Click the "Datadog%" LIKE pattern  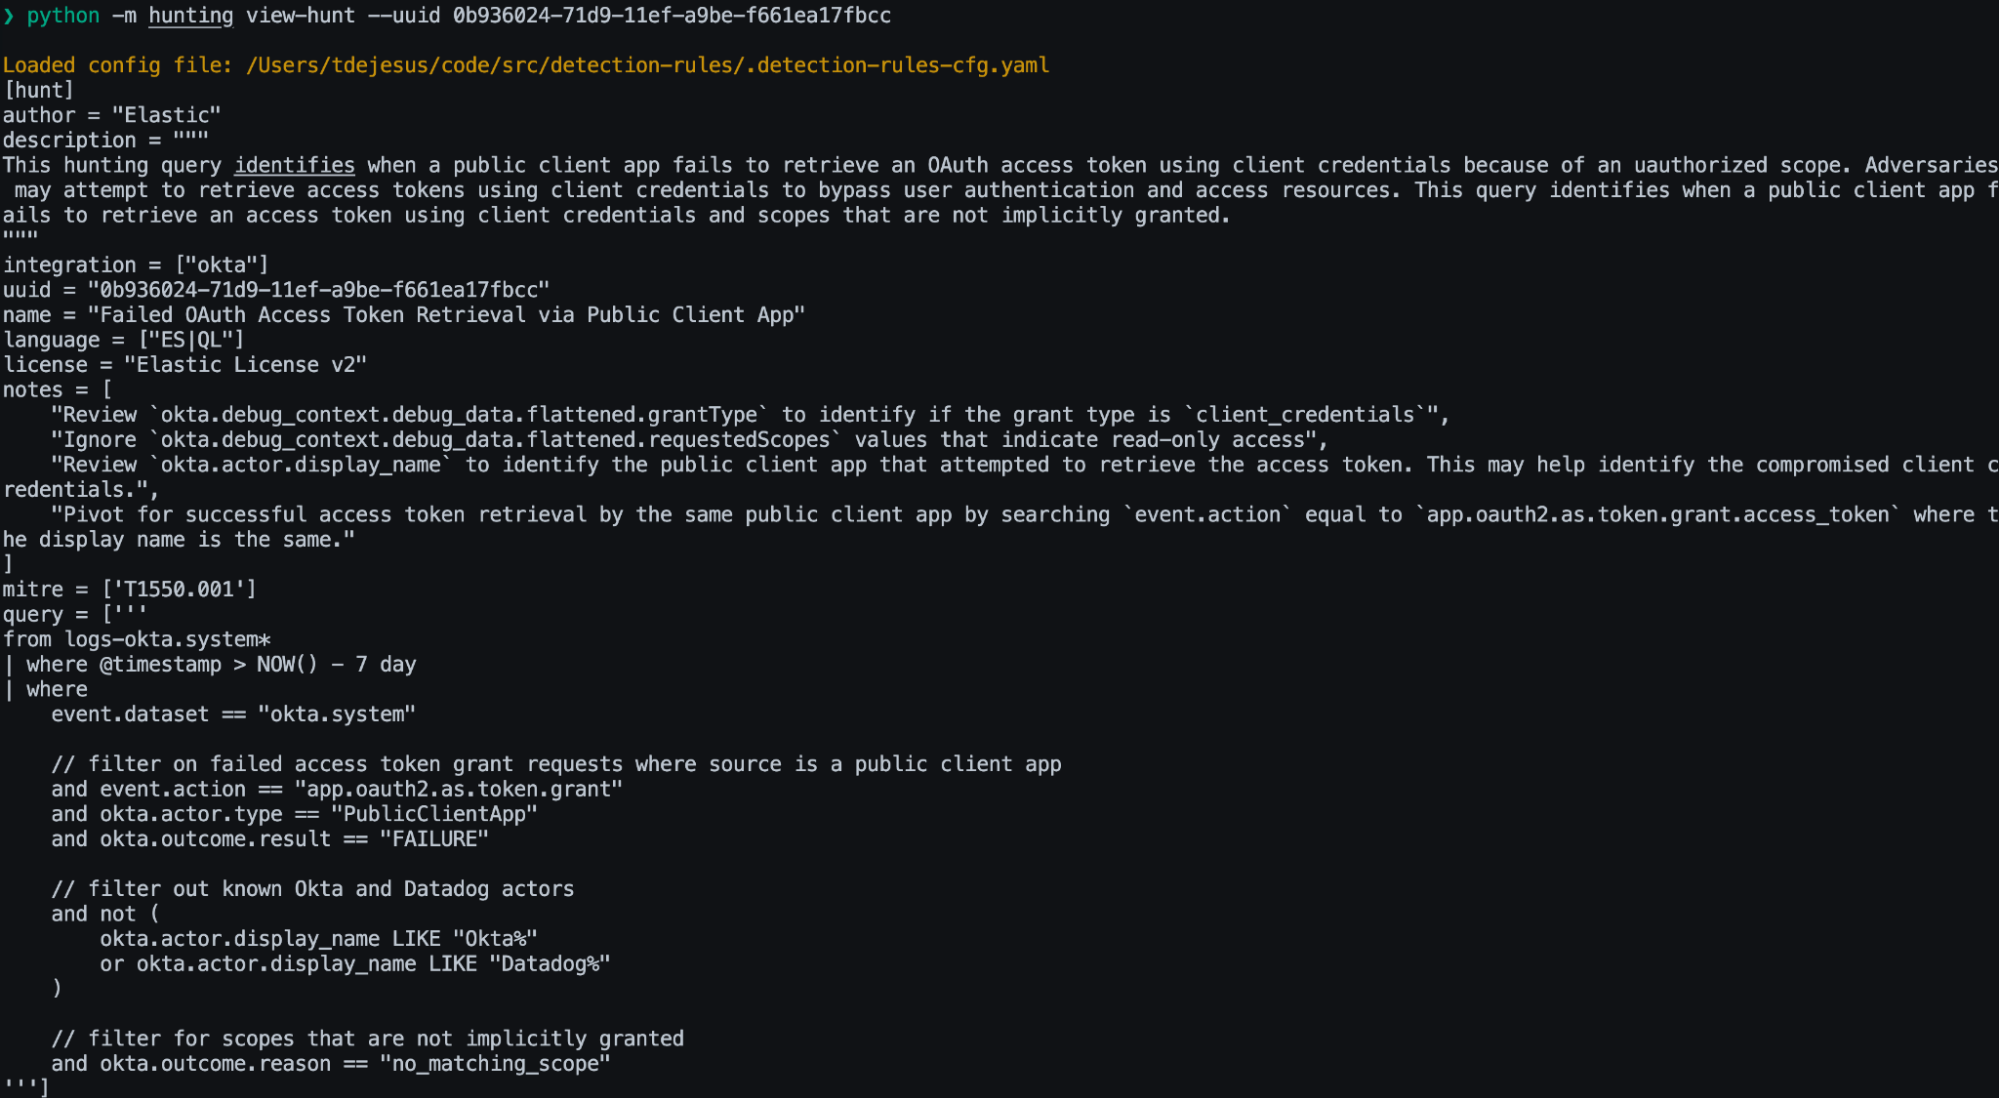[549, 964]
